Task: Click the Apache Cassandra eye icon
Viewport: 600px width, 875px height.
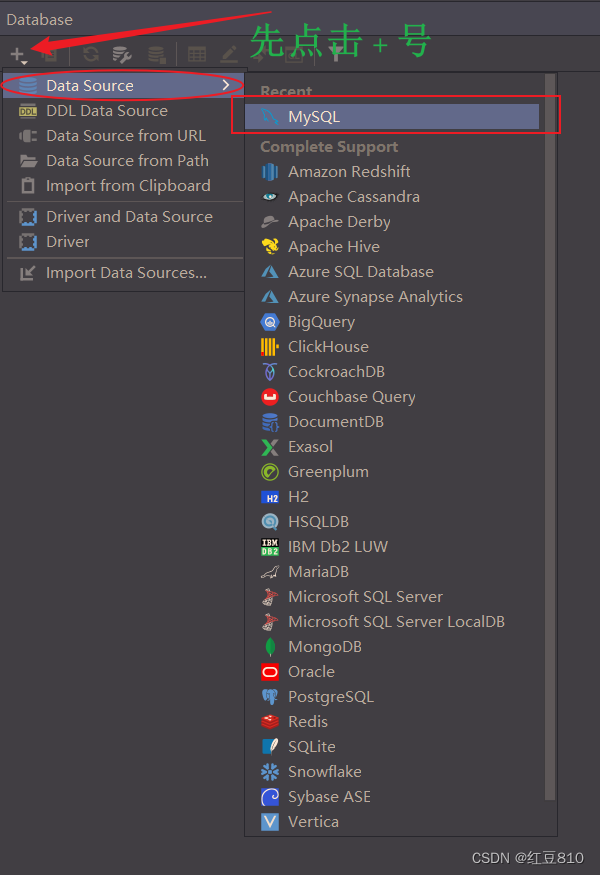Action: click(x=270, y=197)
